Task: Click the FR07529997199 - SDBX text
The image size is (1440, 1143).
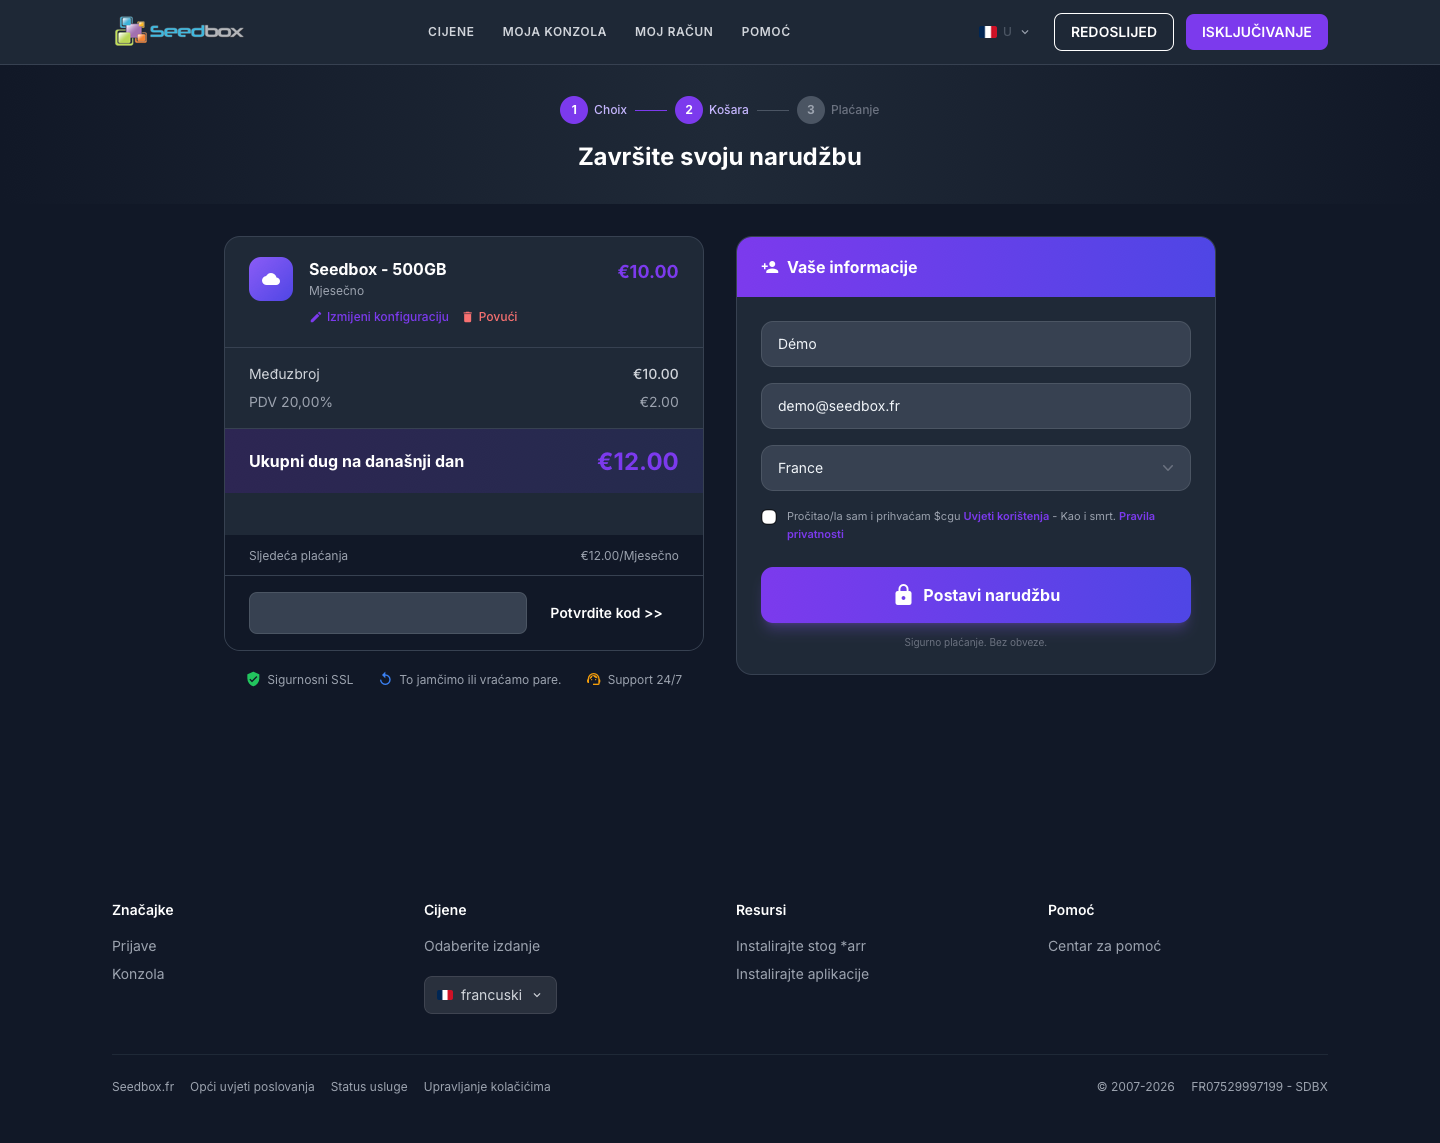Action: click(1259, 1087)
